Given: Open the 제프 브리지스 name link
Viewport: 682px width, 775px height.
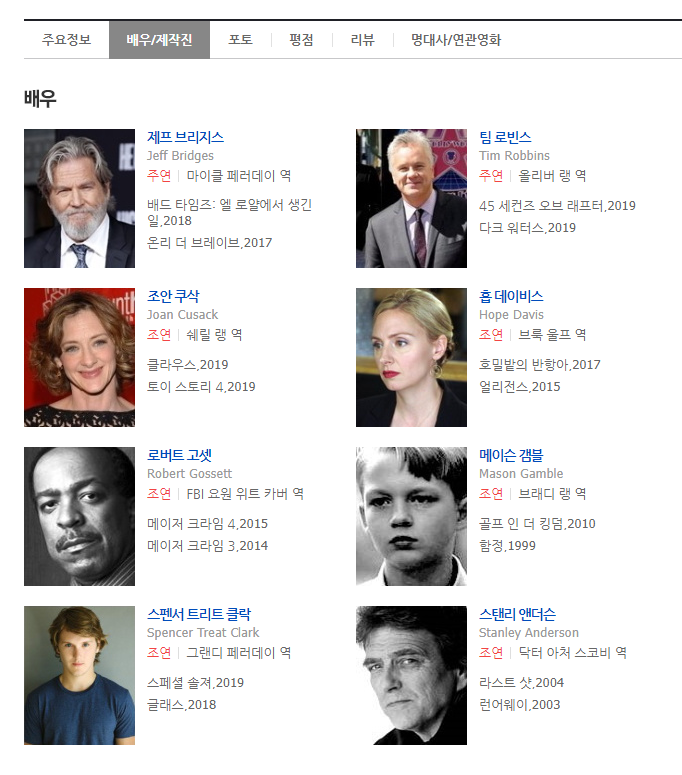Looking at the screenshot, I should click(185, 137).
